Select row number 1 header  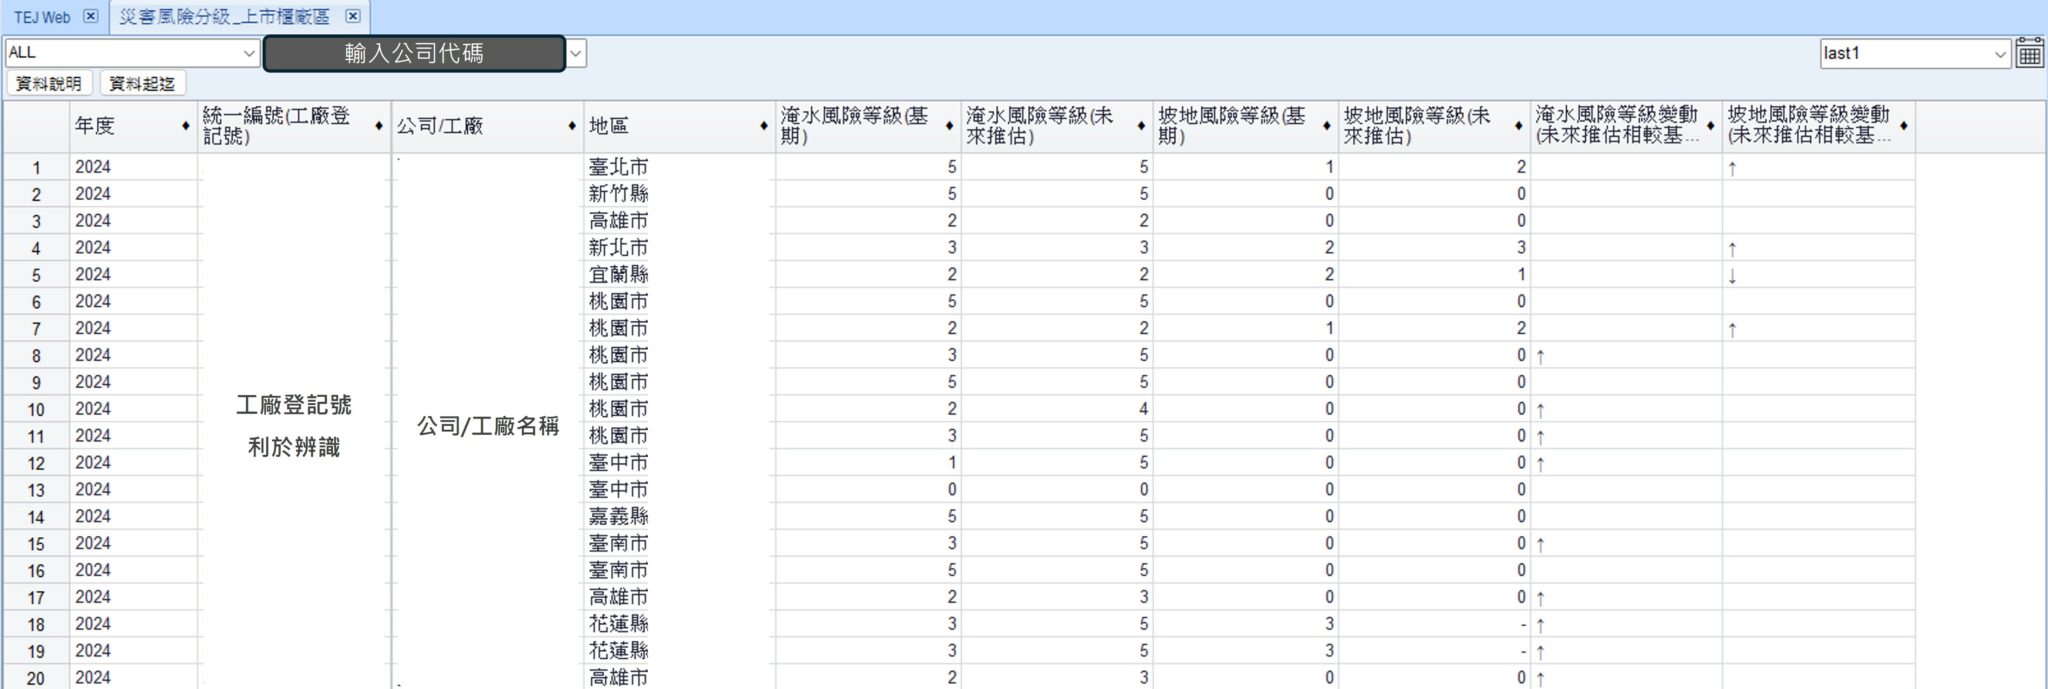[36, 167]
